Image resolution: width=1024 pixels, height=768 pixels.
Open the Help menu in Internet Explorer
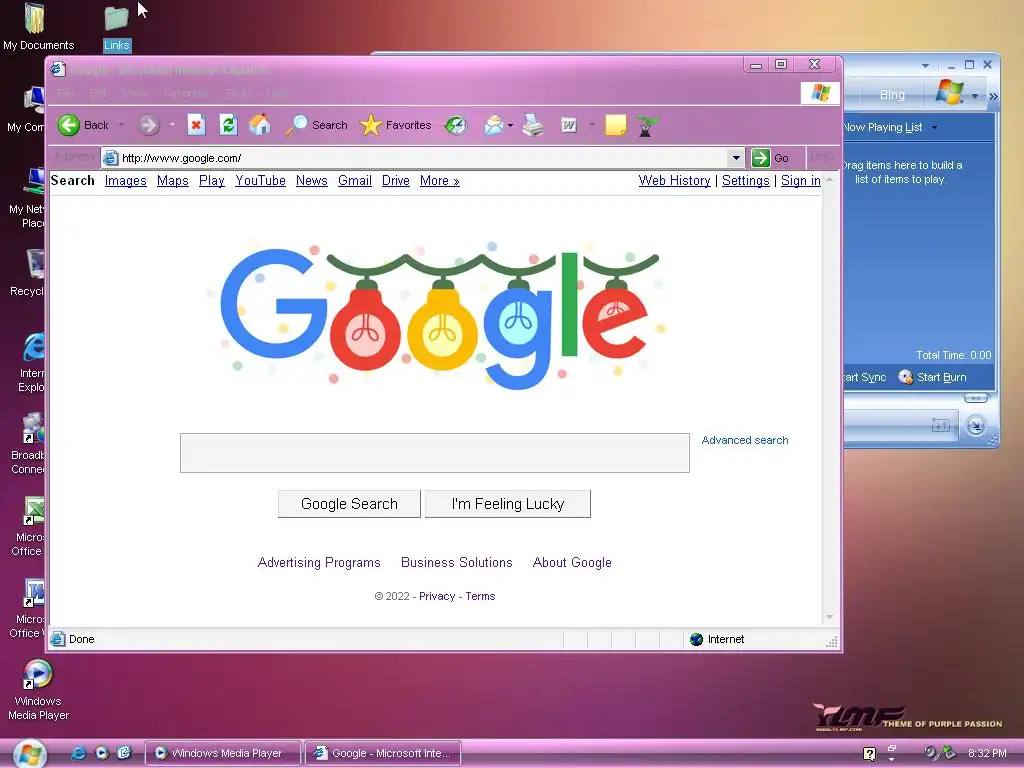click(x=276, y=93)
